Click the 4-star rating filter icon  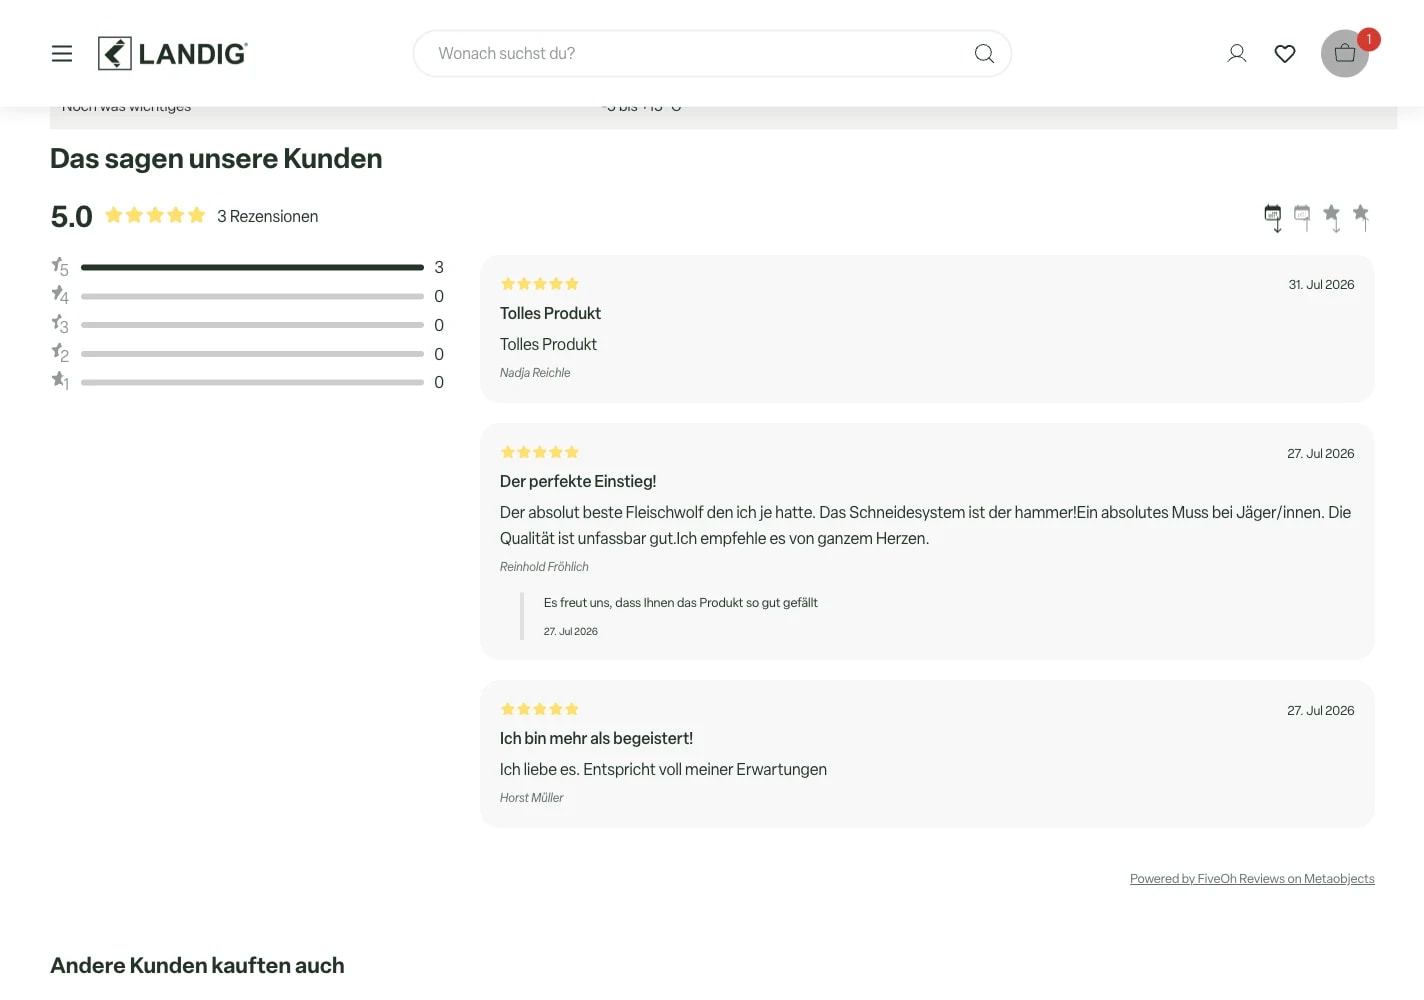(60, 296)
